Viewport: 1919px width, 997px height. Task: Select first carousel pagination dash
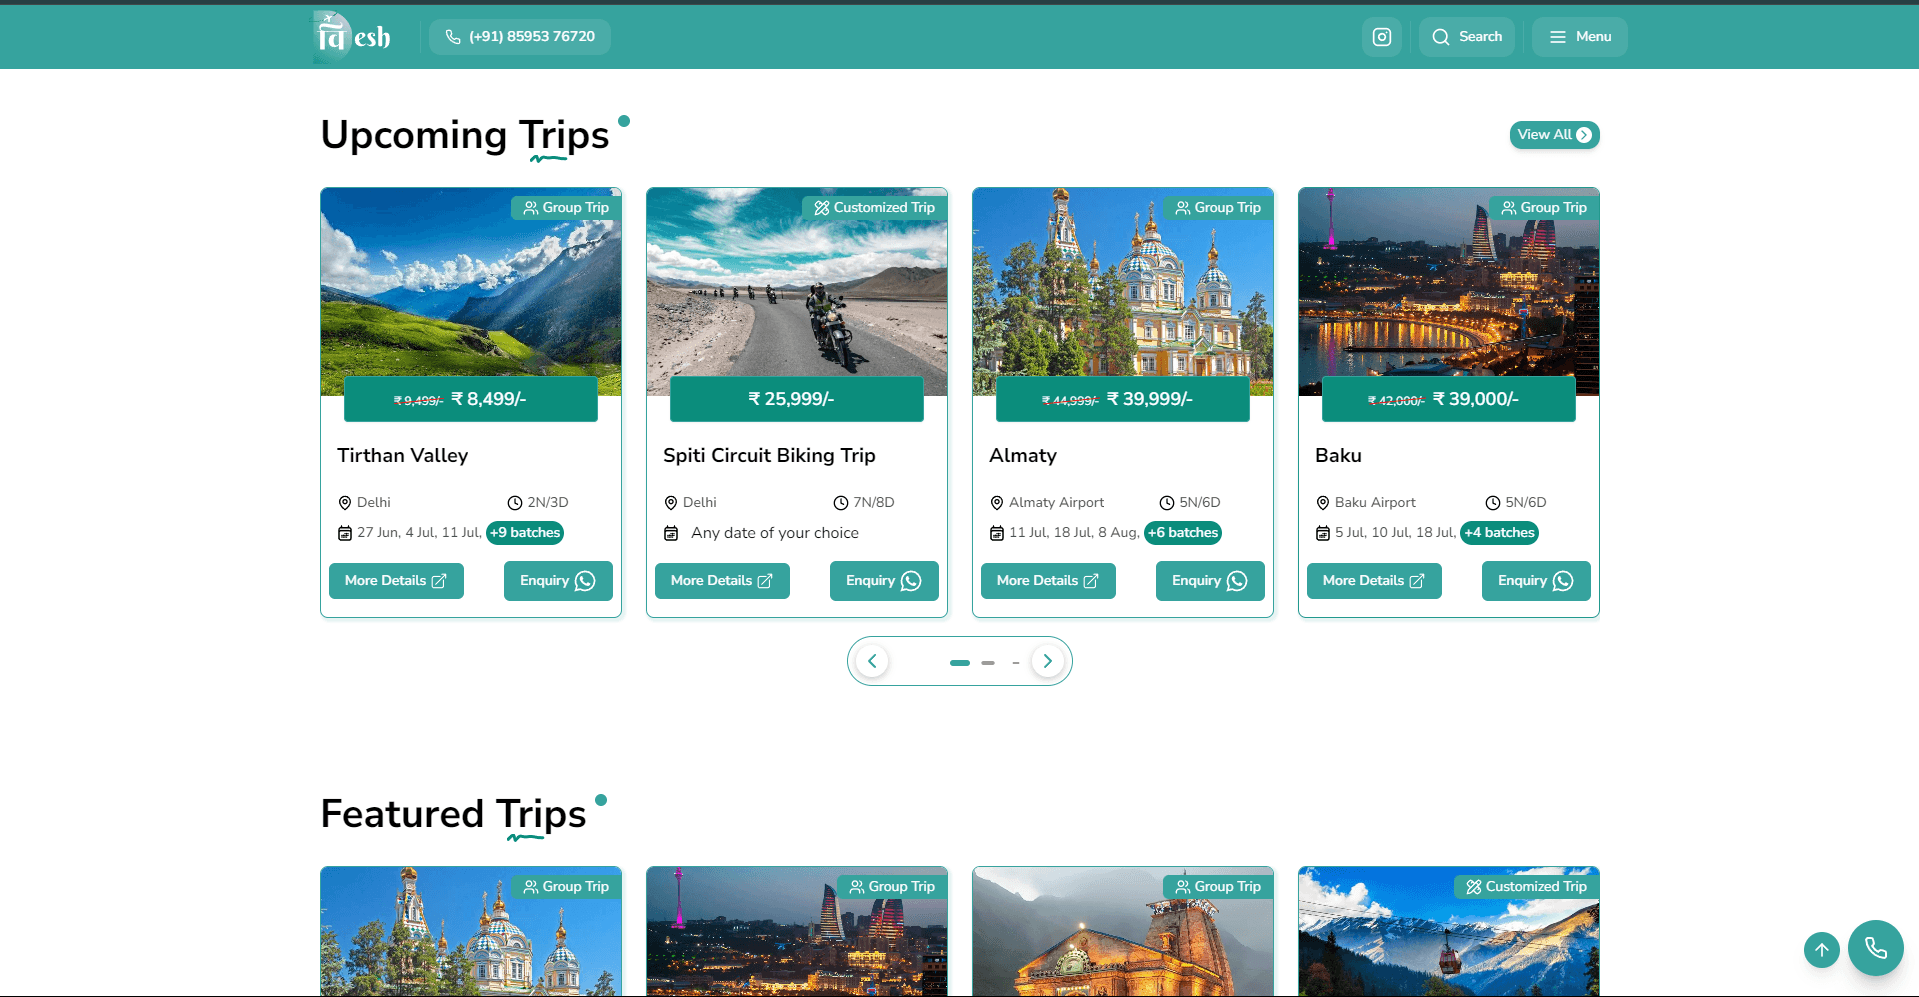pos(960,663)
